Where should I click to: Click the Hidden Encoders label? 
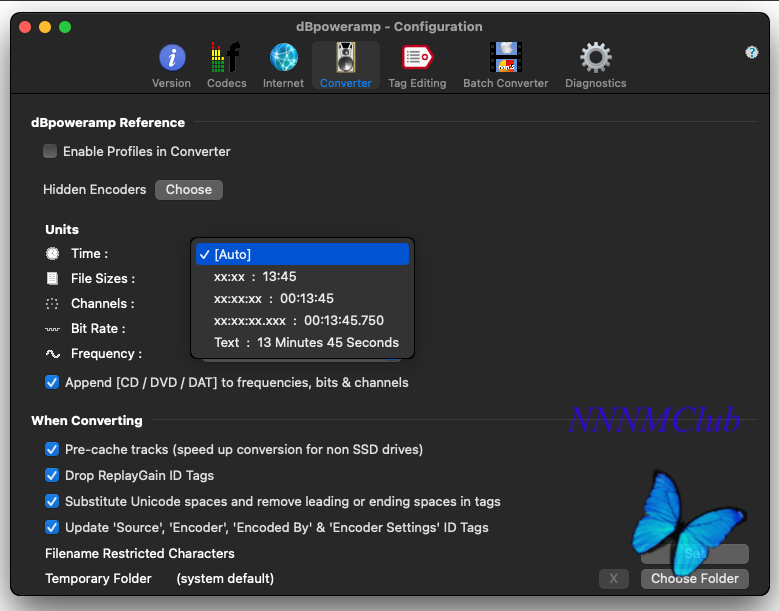(x=94, y=190)
